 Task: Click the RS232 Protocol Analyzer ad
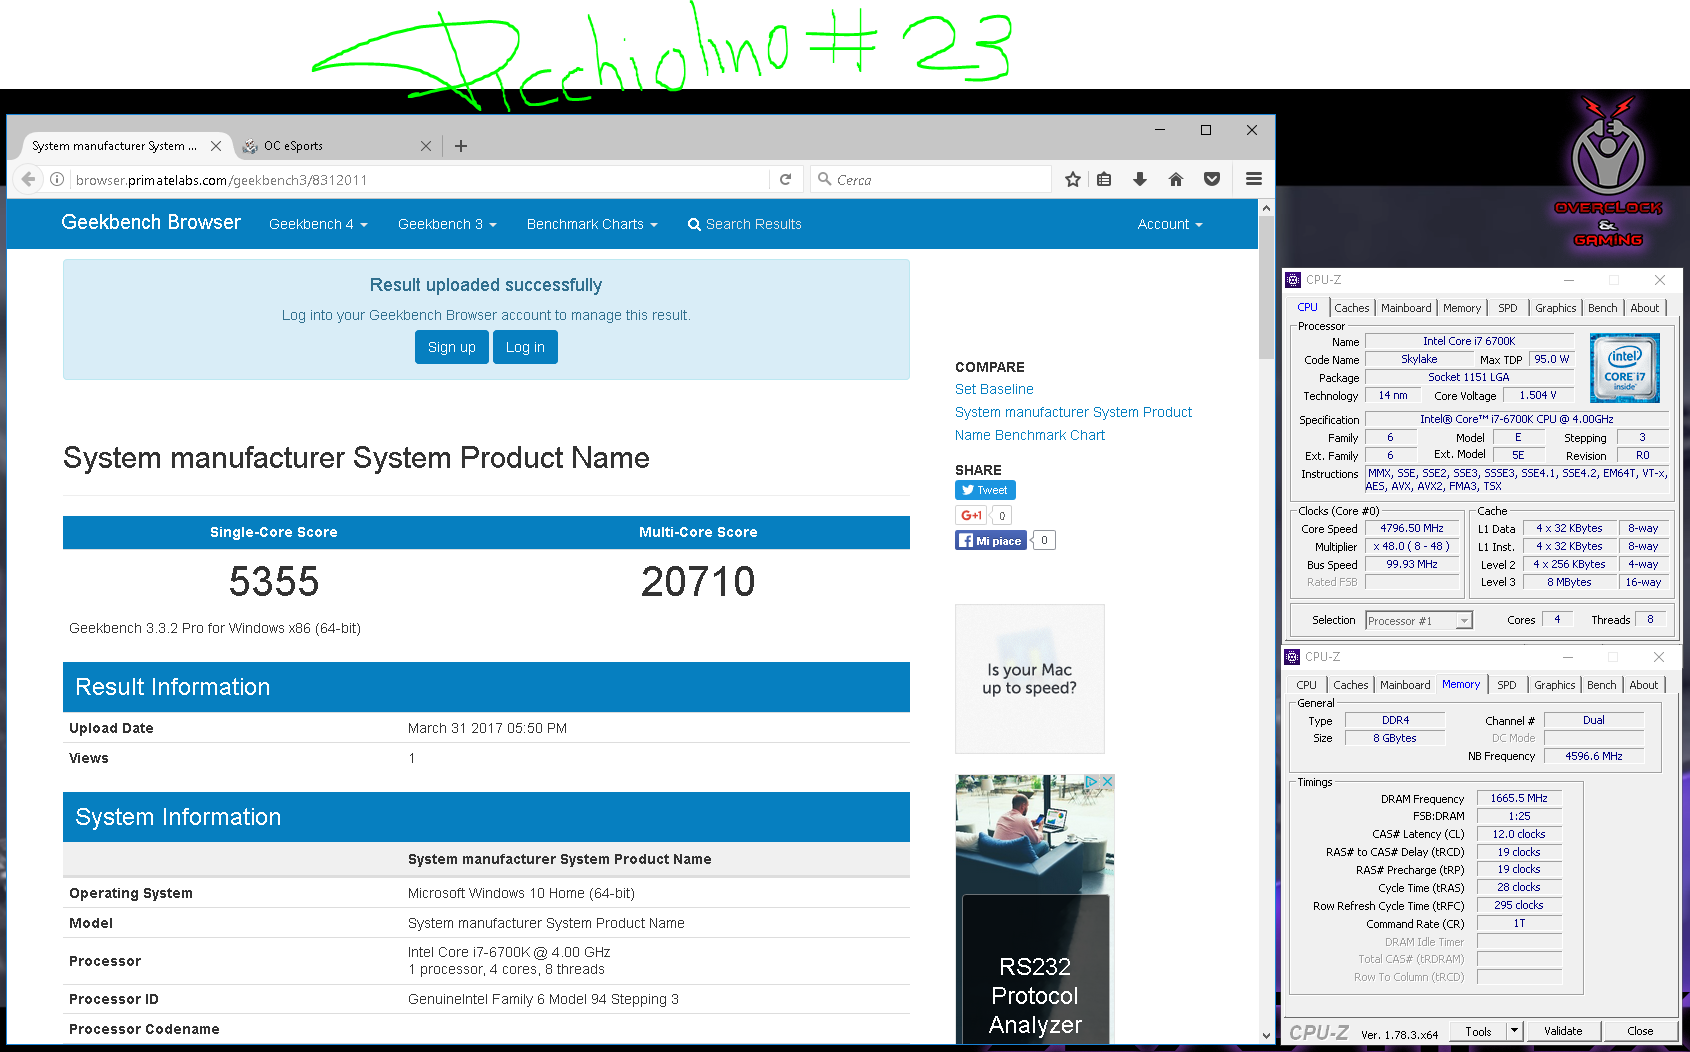click(1035, 909)
